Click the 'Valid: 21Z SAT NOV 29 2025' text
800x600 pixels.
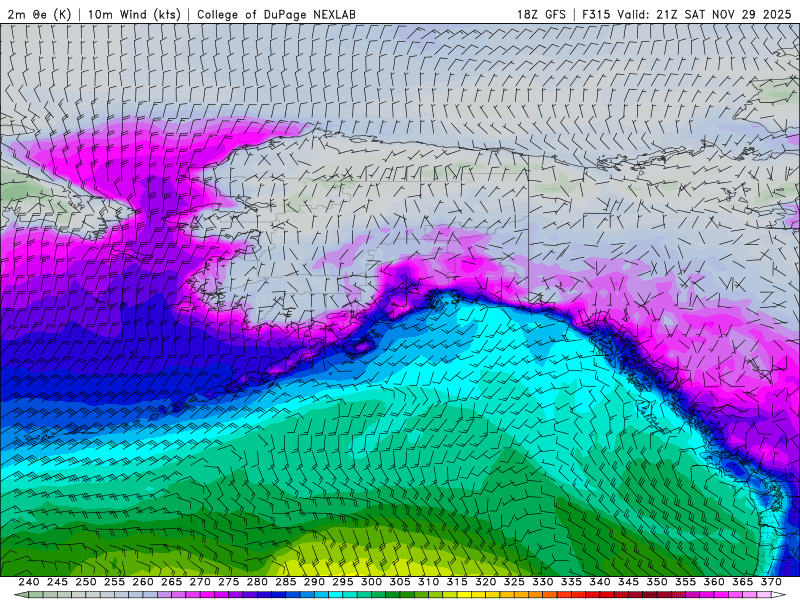pyautogui.click(x=706, y=14)
